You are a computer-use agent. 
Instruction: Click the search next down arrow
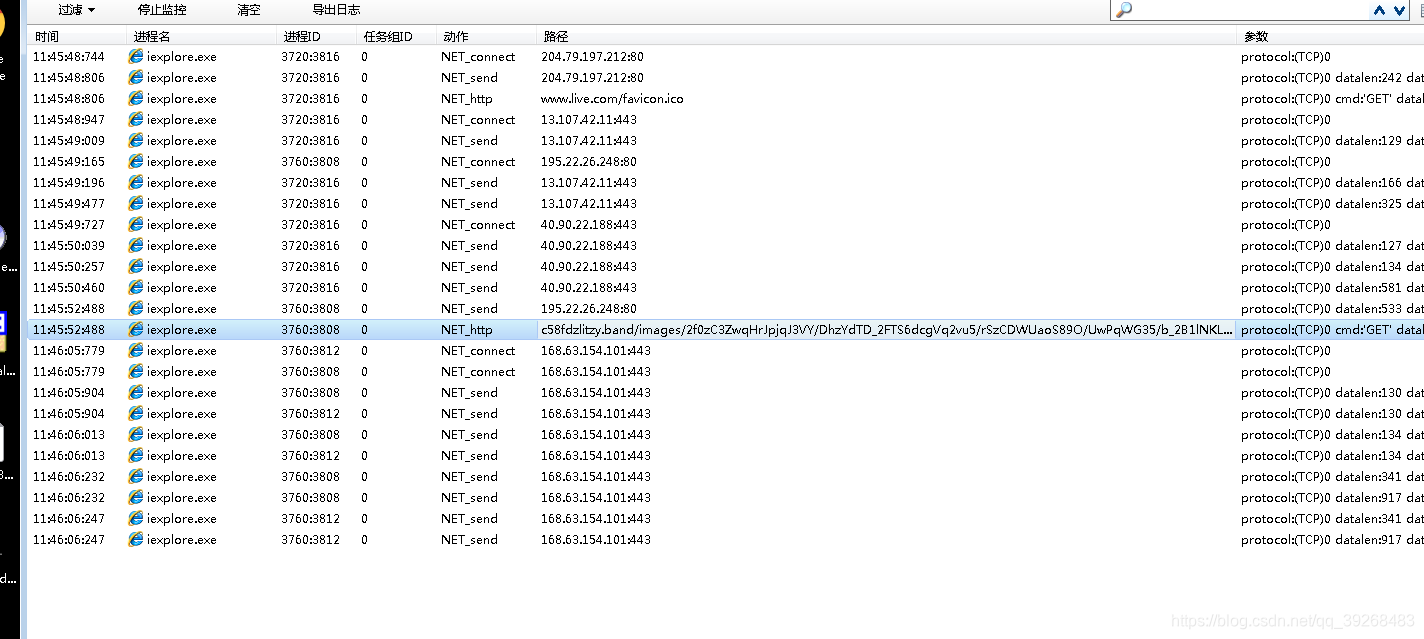1399,10
